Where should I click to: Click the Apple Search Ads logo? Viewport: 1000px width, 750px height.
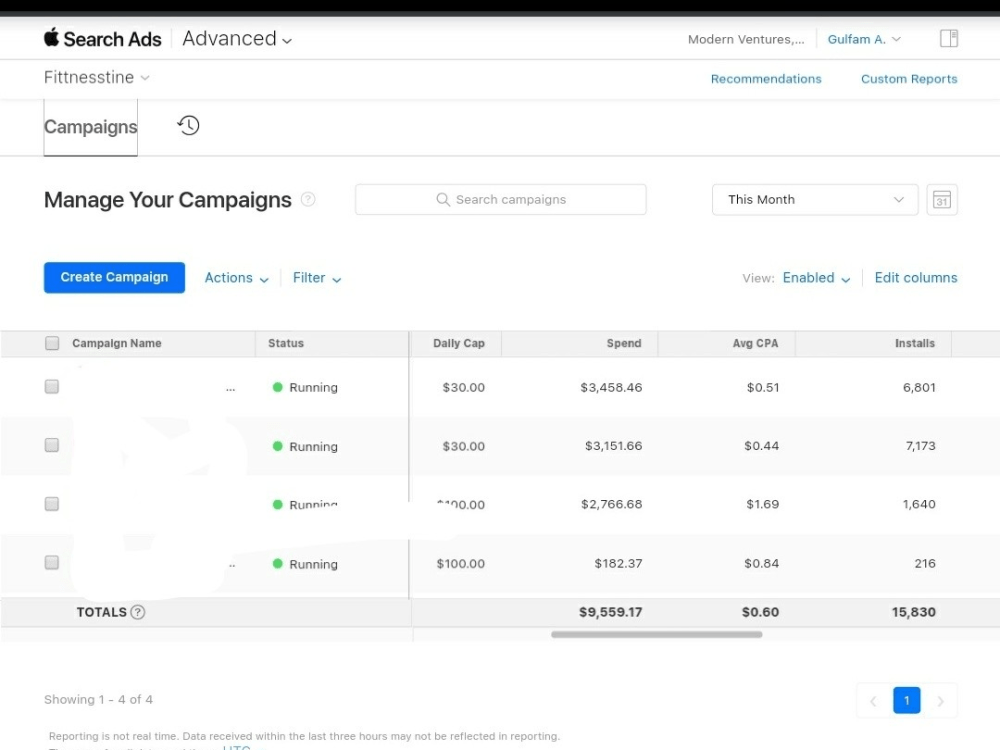(x=103, y=38)
